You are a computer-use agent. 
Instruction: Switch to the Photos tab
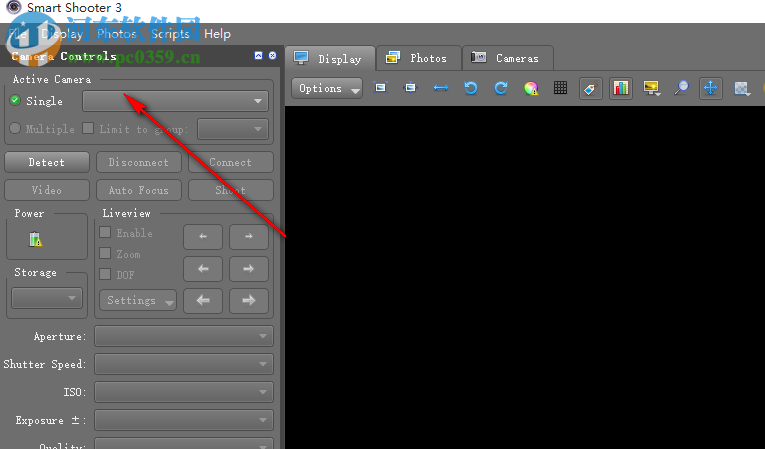(x=419, y=58)
